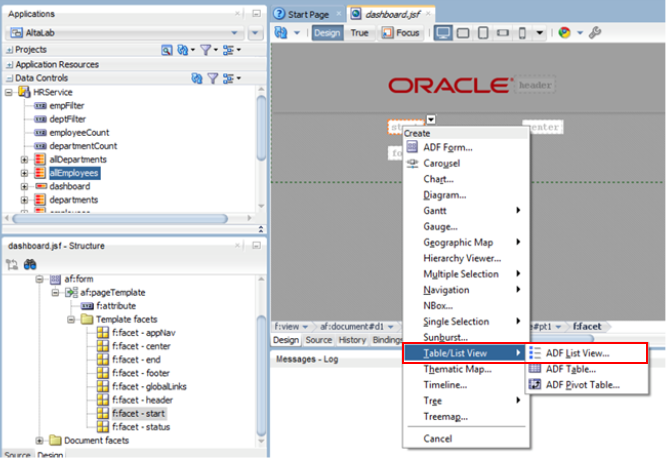Select employeeCount in Data Controls
This screenshot has width=666, height=458.
point(79,133)
